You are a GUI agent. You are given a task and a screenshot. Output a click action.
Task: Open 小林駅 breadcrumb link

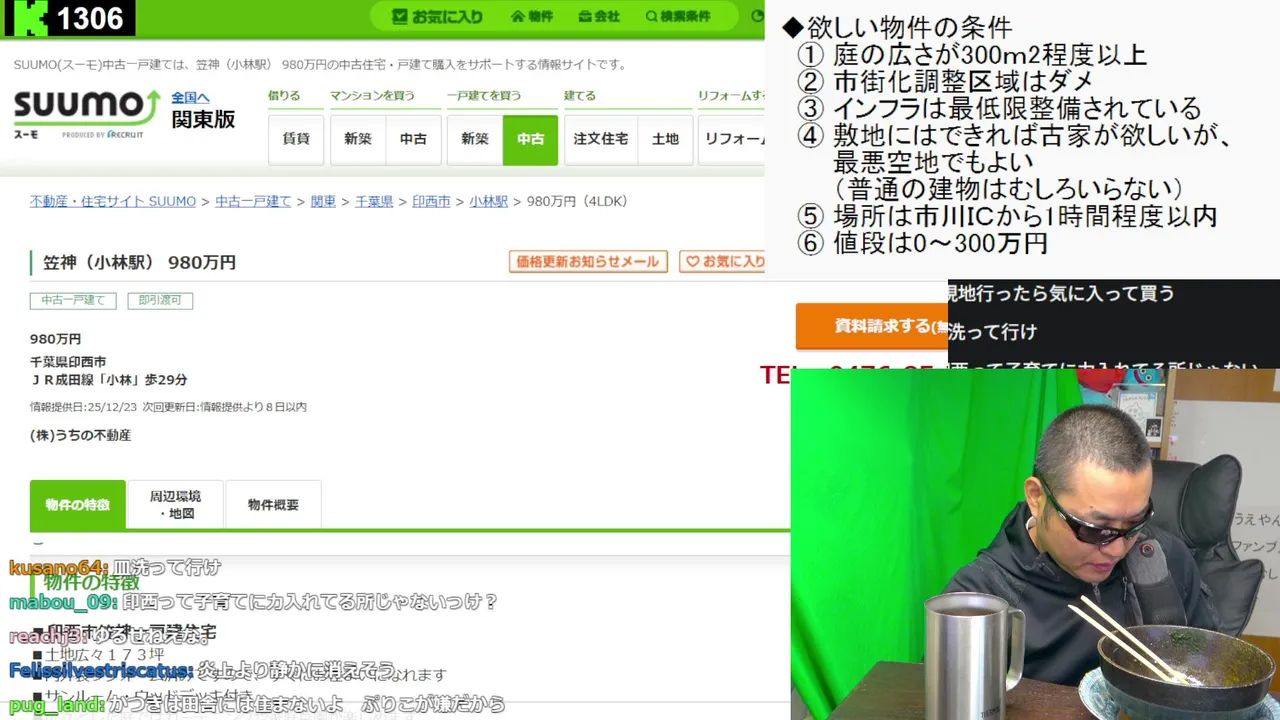(489, 202)
